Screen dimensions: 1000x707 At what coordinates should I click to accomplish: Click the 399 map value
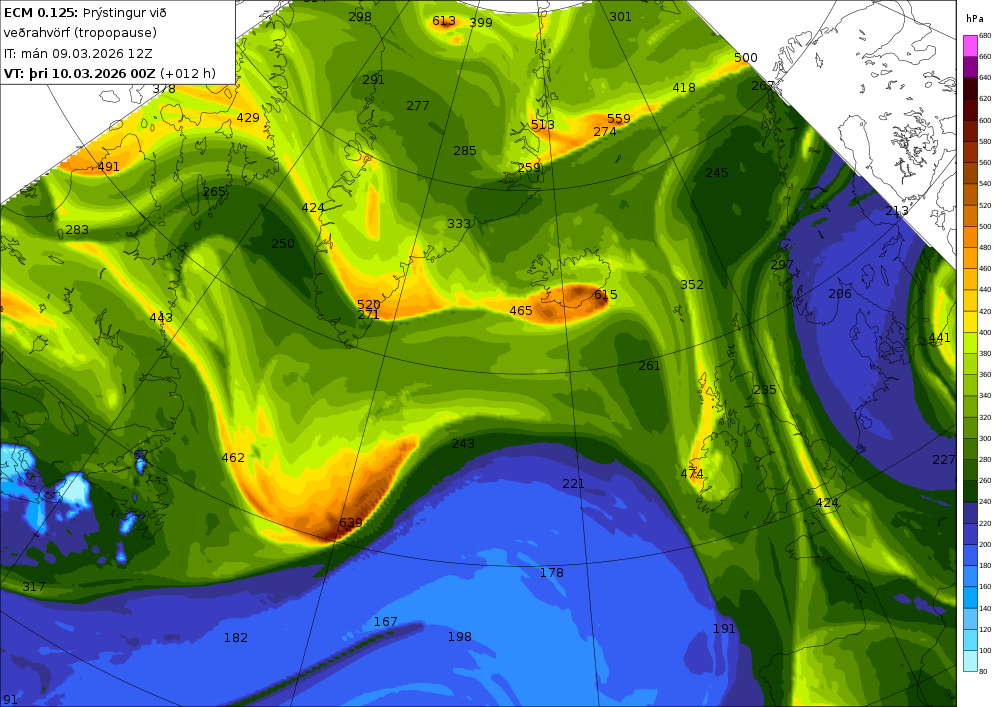(x=481, y=22)
